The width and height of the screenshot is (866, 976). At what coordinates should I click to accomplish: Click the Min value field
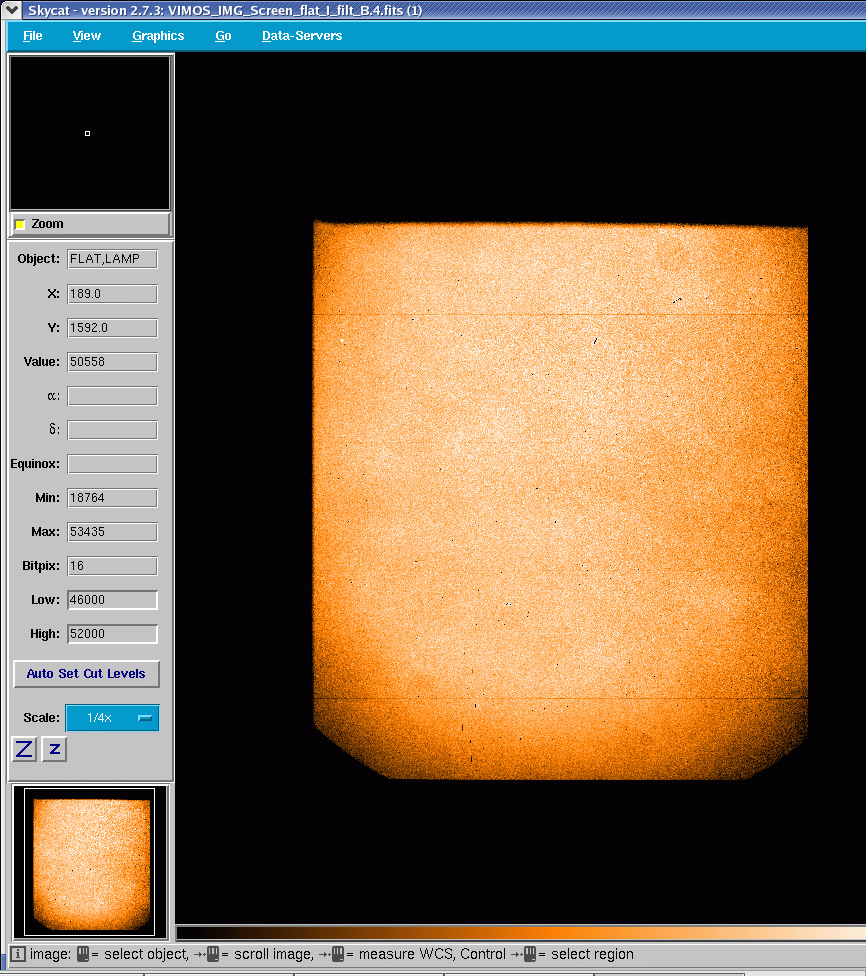click(x=113, y=498)
